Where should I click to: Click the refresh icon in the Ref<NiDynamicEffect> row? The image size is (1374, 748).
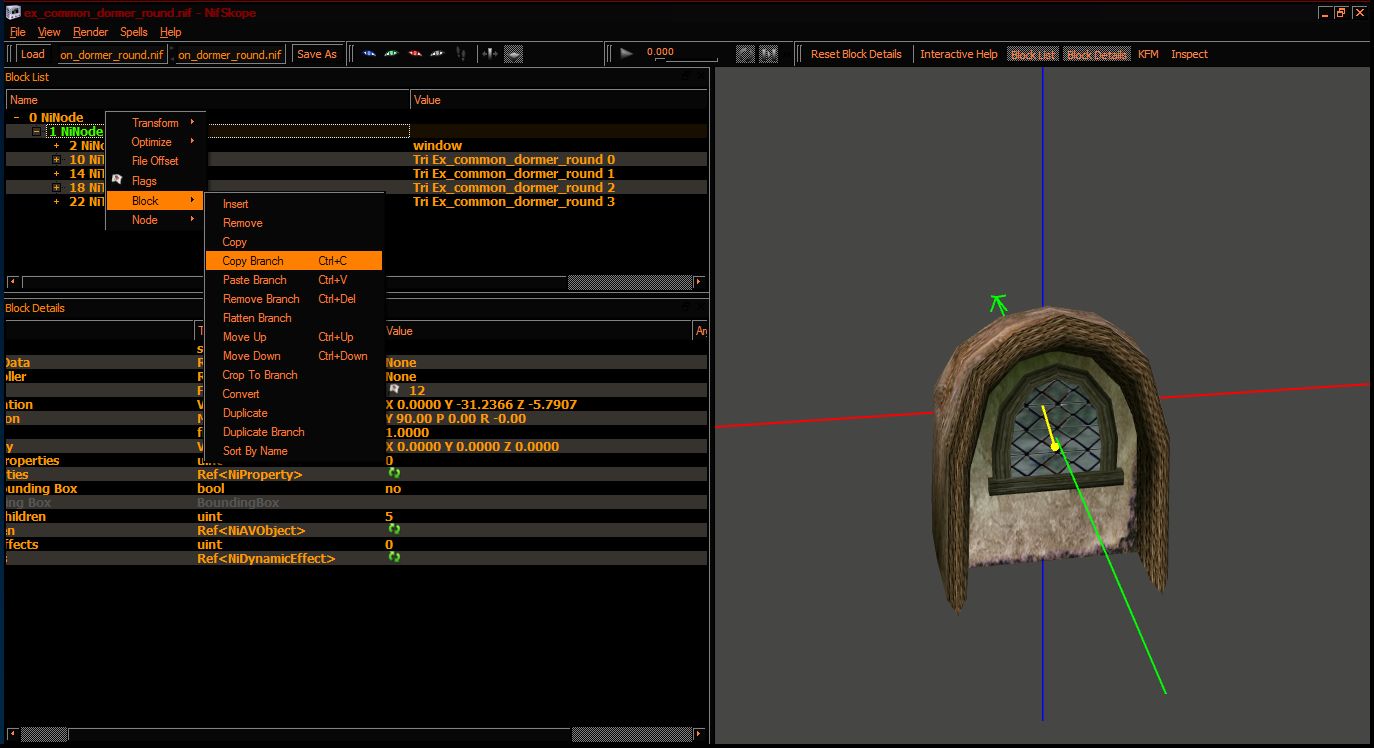point(394,557)
